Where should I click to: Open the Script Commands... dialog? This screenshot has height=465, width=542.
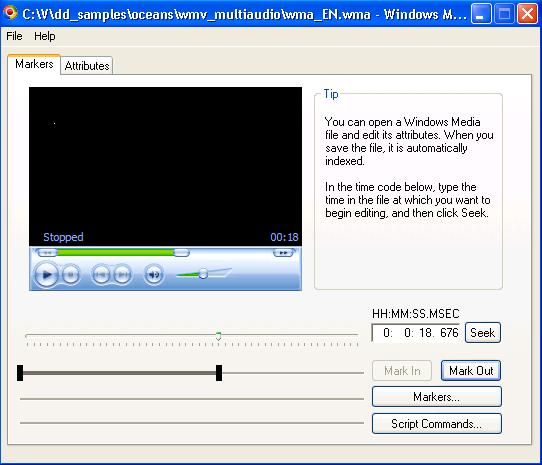[437, 424]
